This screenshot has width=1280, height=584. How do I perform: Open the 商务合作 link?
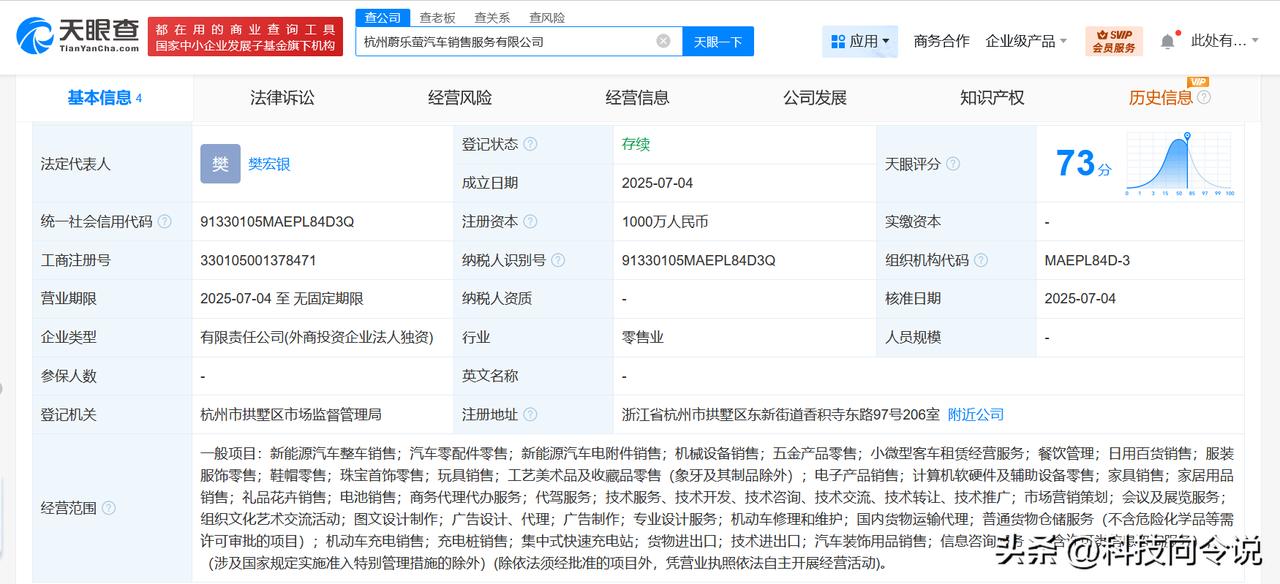click(941, 41)
